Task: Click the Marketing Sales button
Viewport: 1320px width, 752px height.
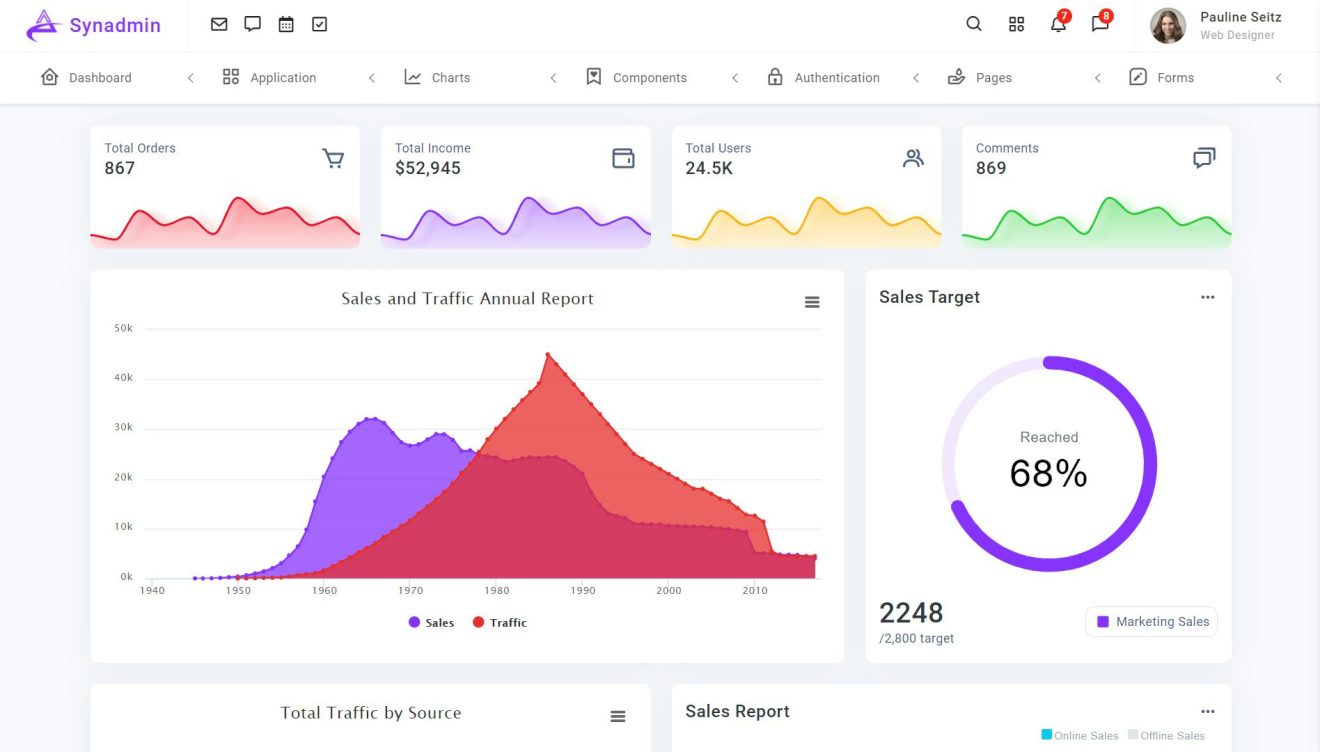Action: 1151,621
